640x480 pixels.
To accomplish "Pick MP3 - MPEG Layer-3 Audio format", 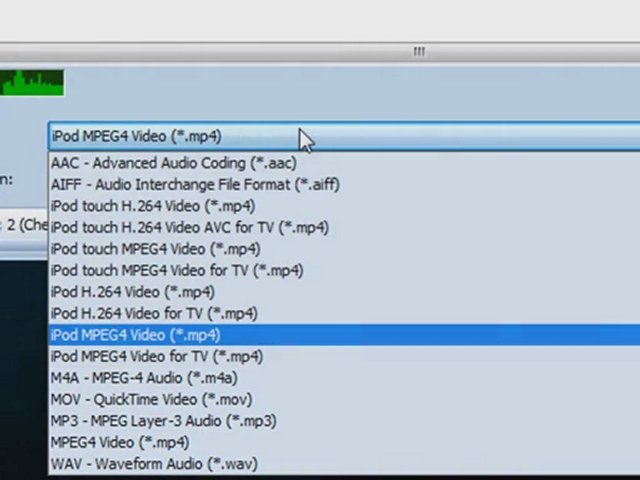I will [163, 421].
